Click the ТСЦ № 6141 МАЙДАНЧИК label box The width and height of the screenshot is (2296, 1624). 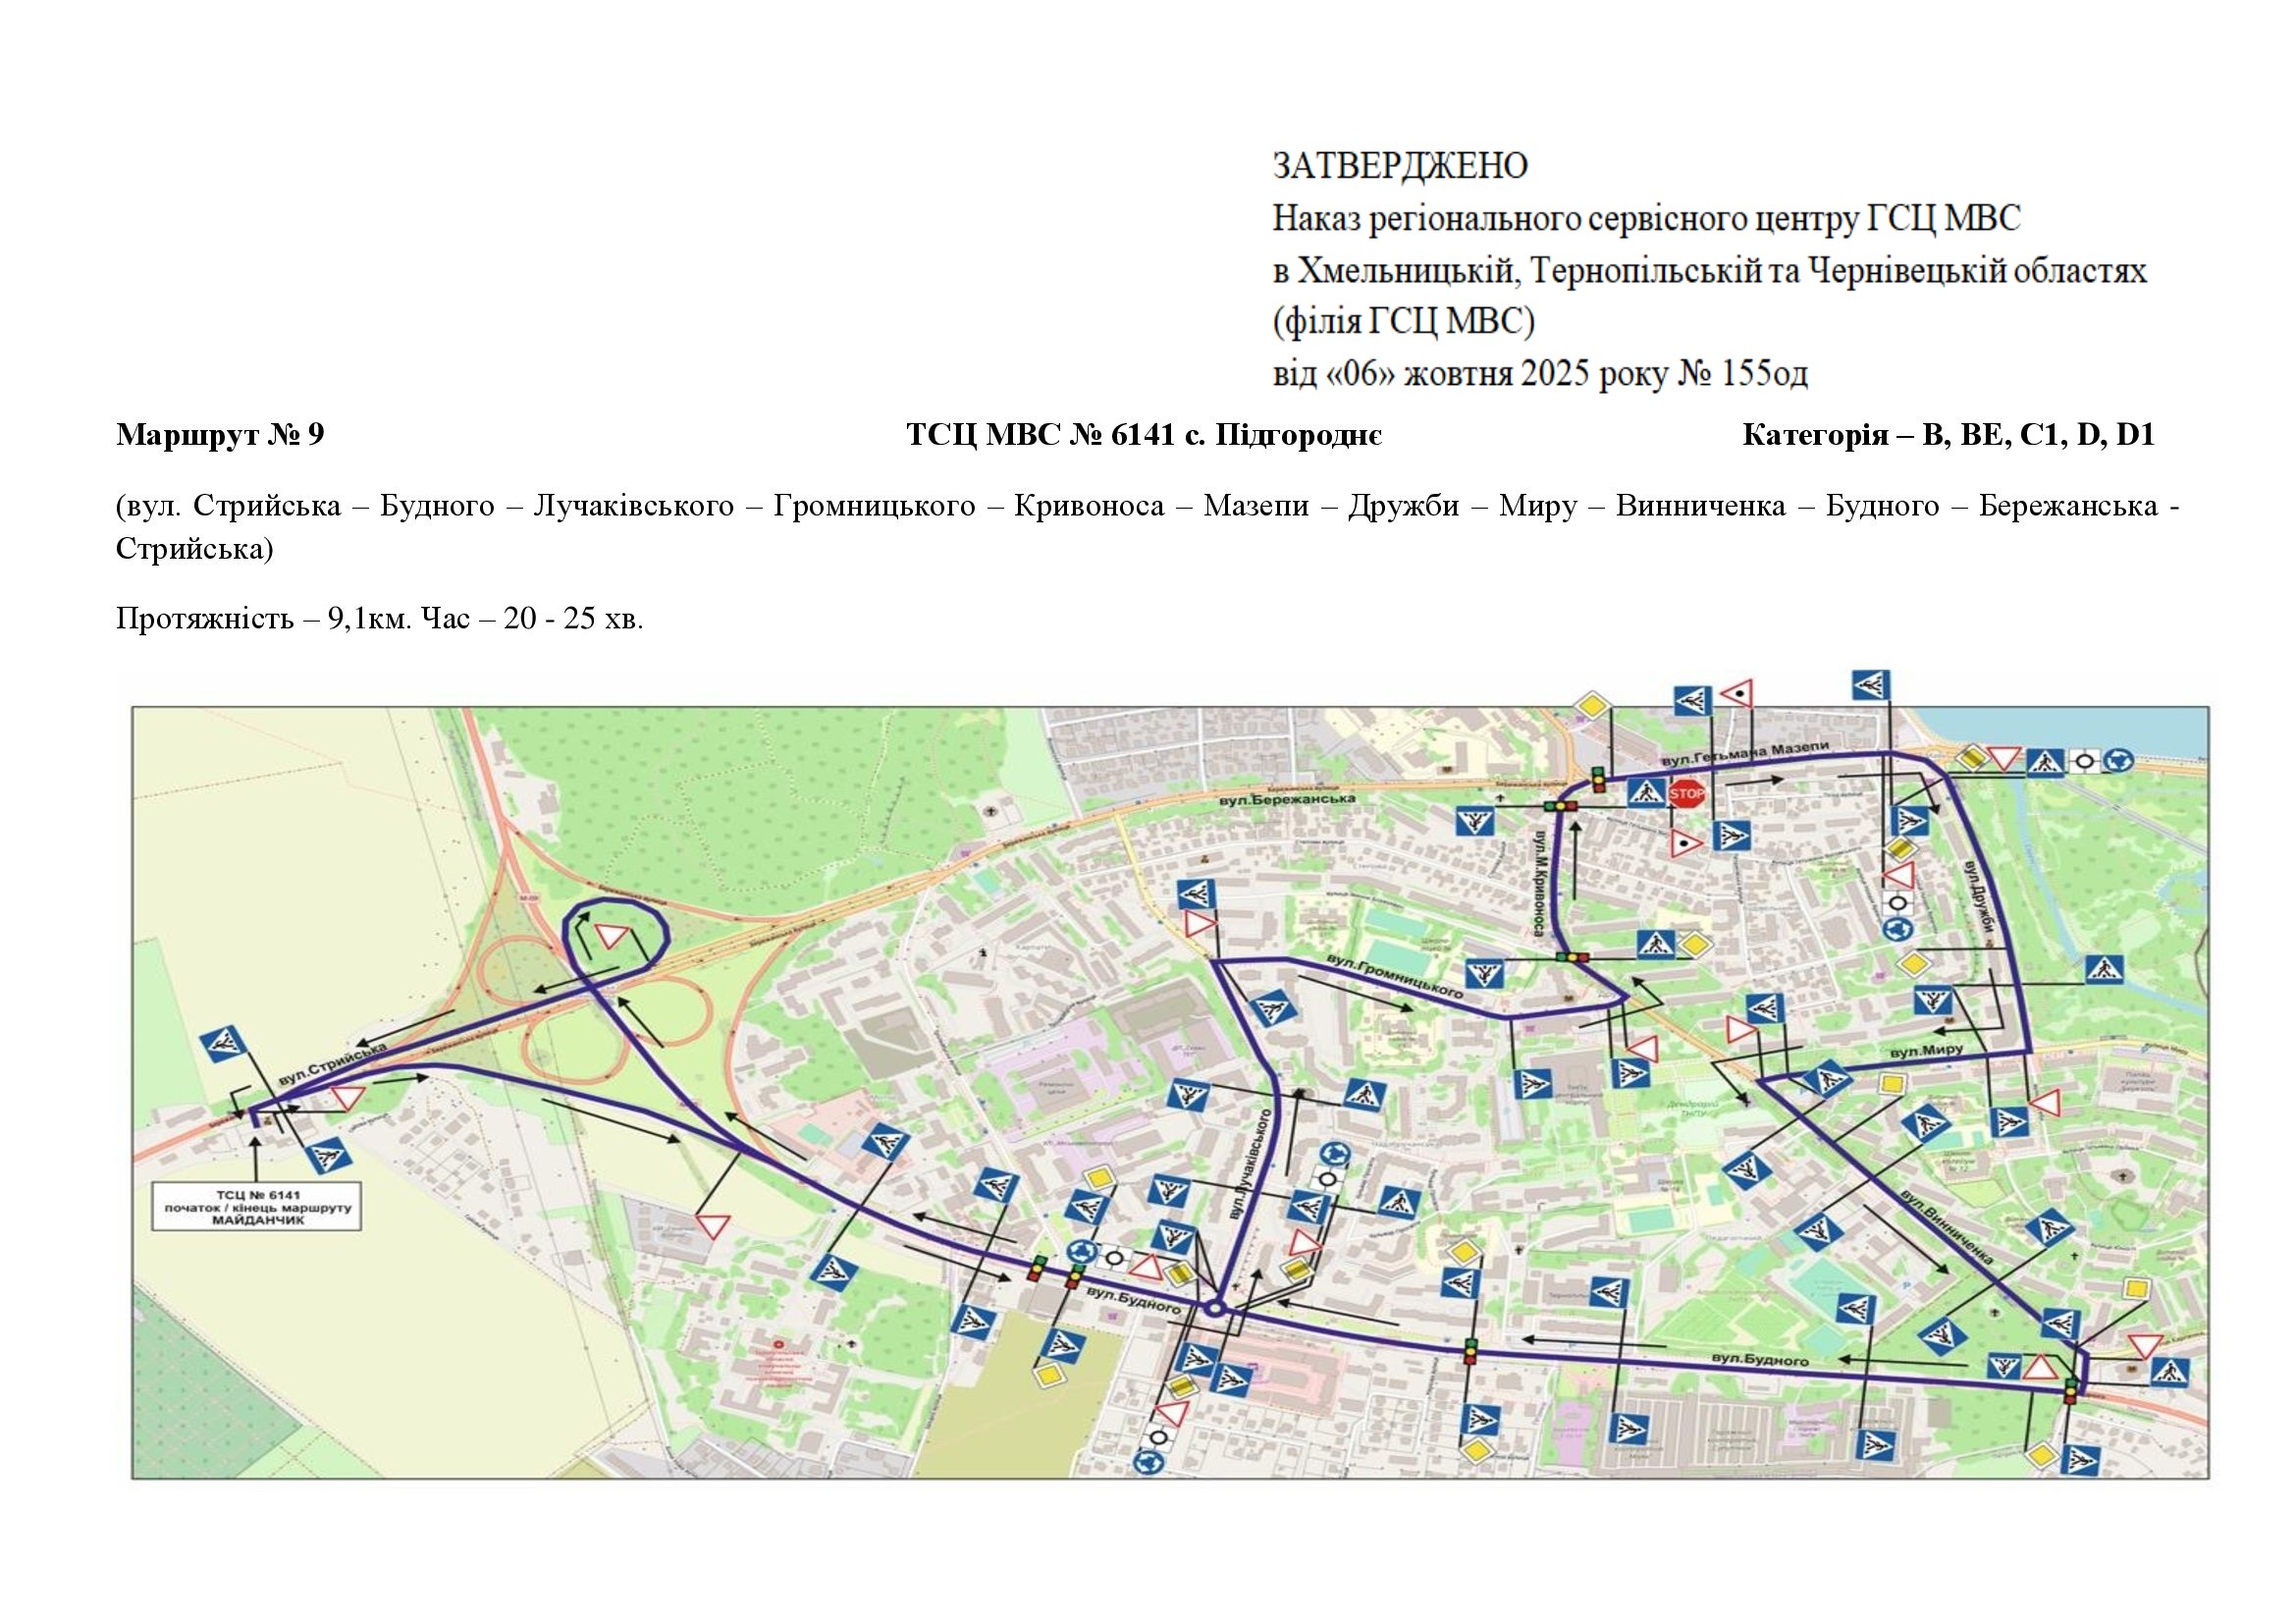coord(258,1208)
